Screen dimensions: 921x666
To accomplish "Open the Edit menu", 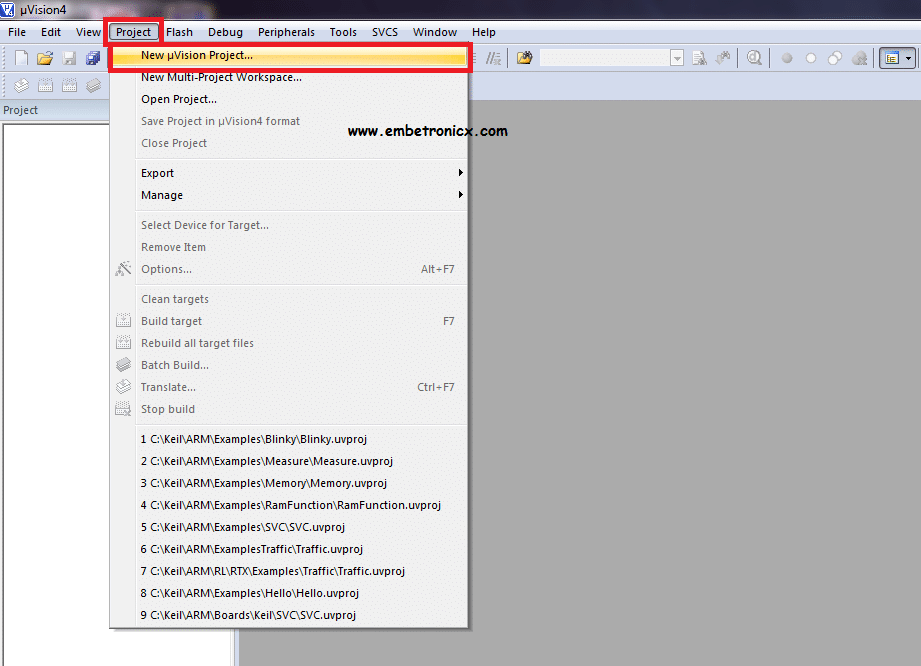I will click(51, 32).
